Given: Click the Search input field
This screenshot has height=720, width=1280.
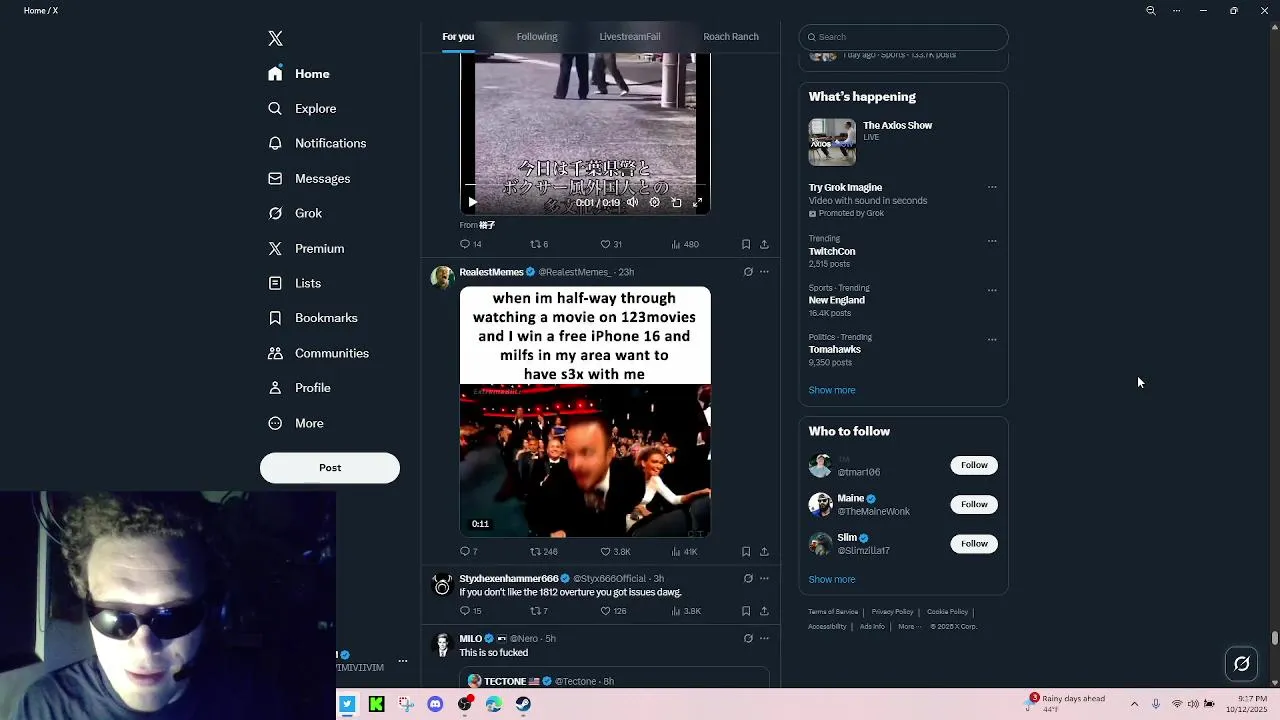Looking at the screenshot, I should tap(903, 37).
